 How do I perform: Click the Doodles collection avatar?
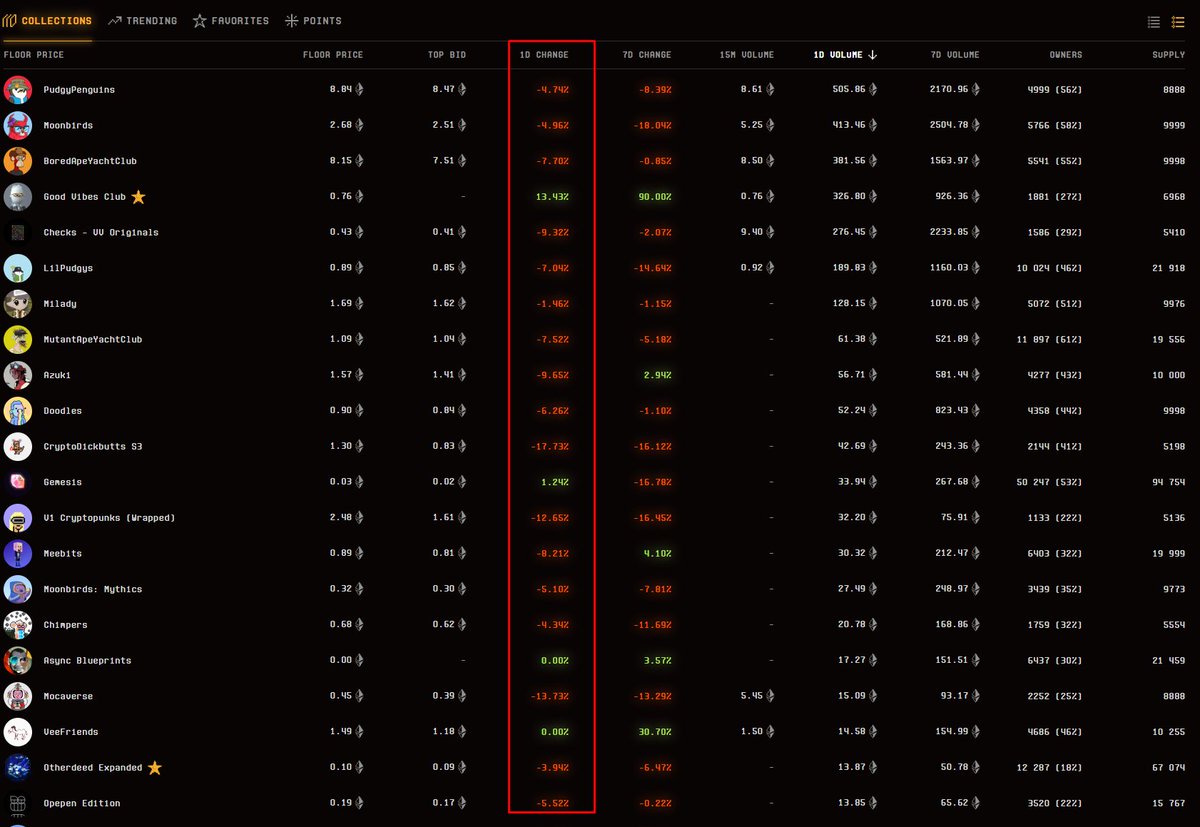pos(18,411)
